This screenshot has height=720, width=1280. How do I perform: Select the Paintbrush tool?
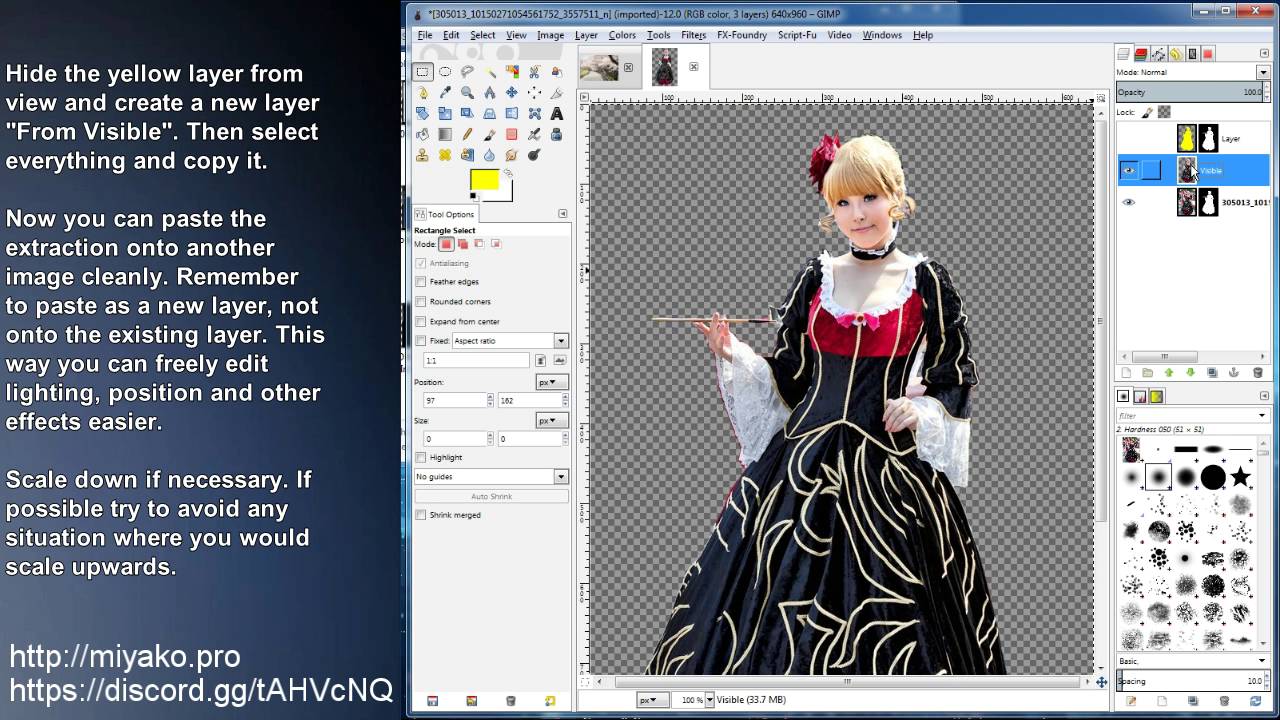[x=490, y=134]
